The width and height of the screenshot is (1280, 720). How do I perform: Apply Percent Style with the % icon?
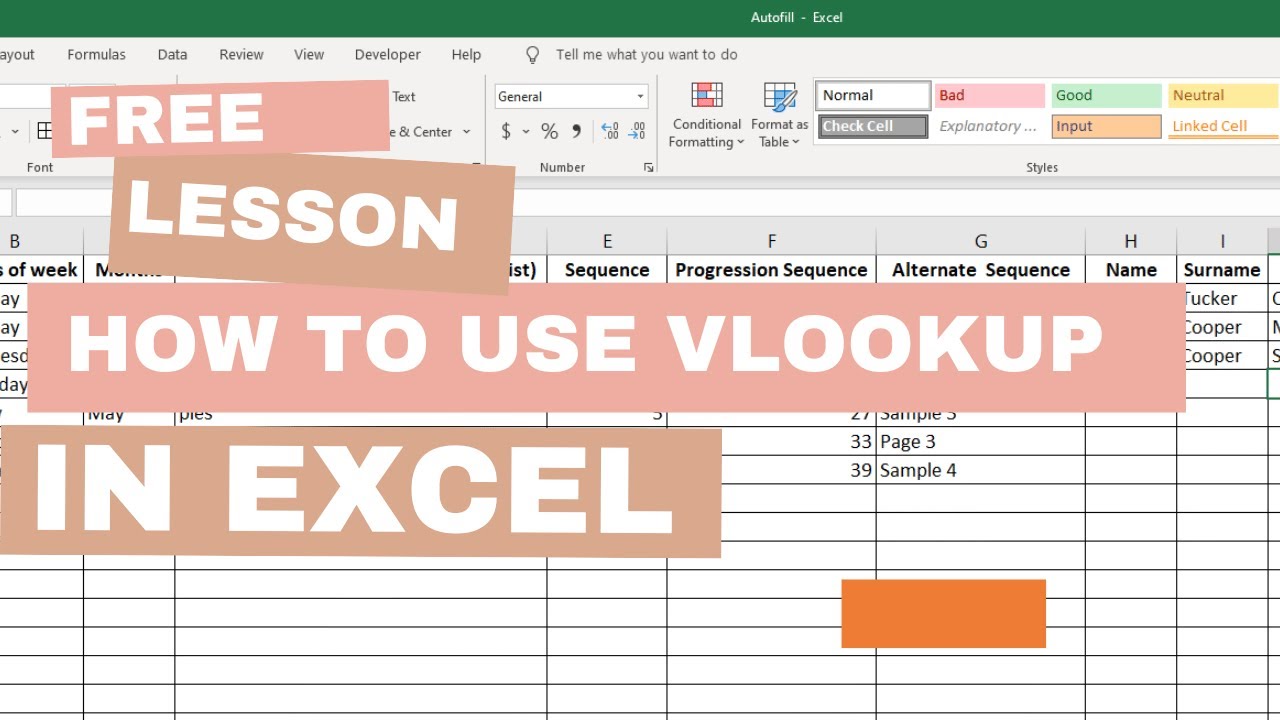click(549, 131)
